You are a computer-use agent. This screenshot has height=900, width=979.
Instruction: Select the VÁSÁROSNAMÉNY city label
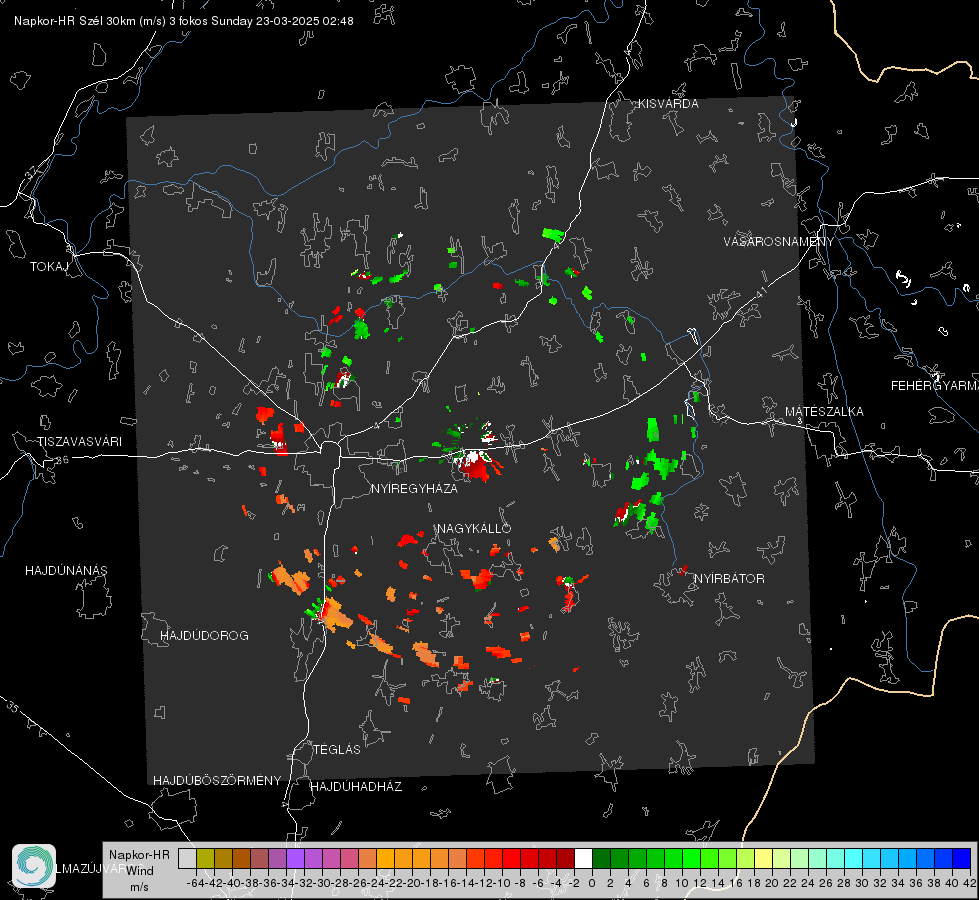pos(779,242)
